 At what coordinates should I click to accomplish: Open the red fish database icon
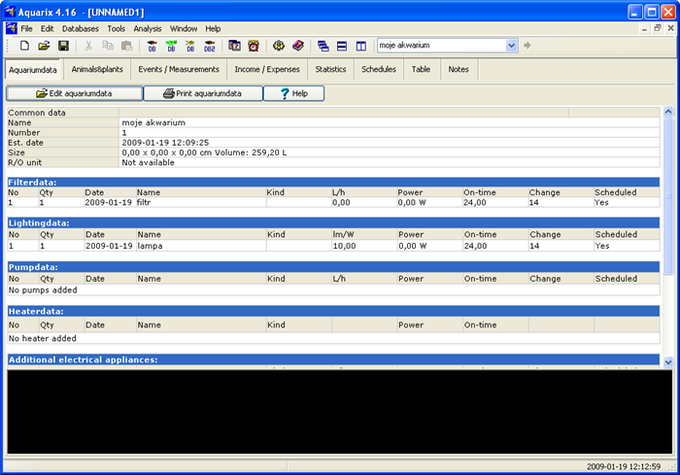[152, 46]
